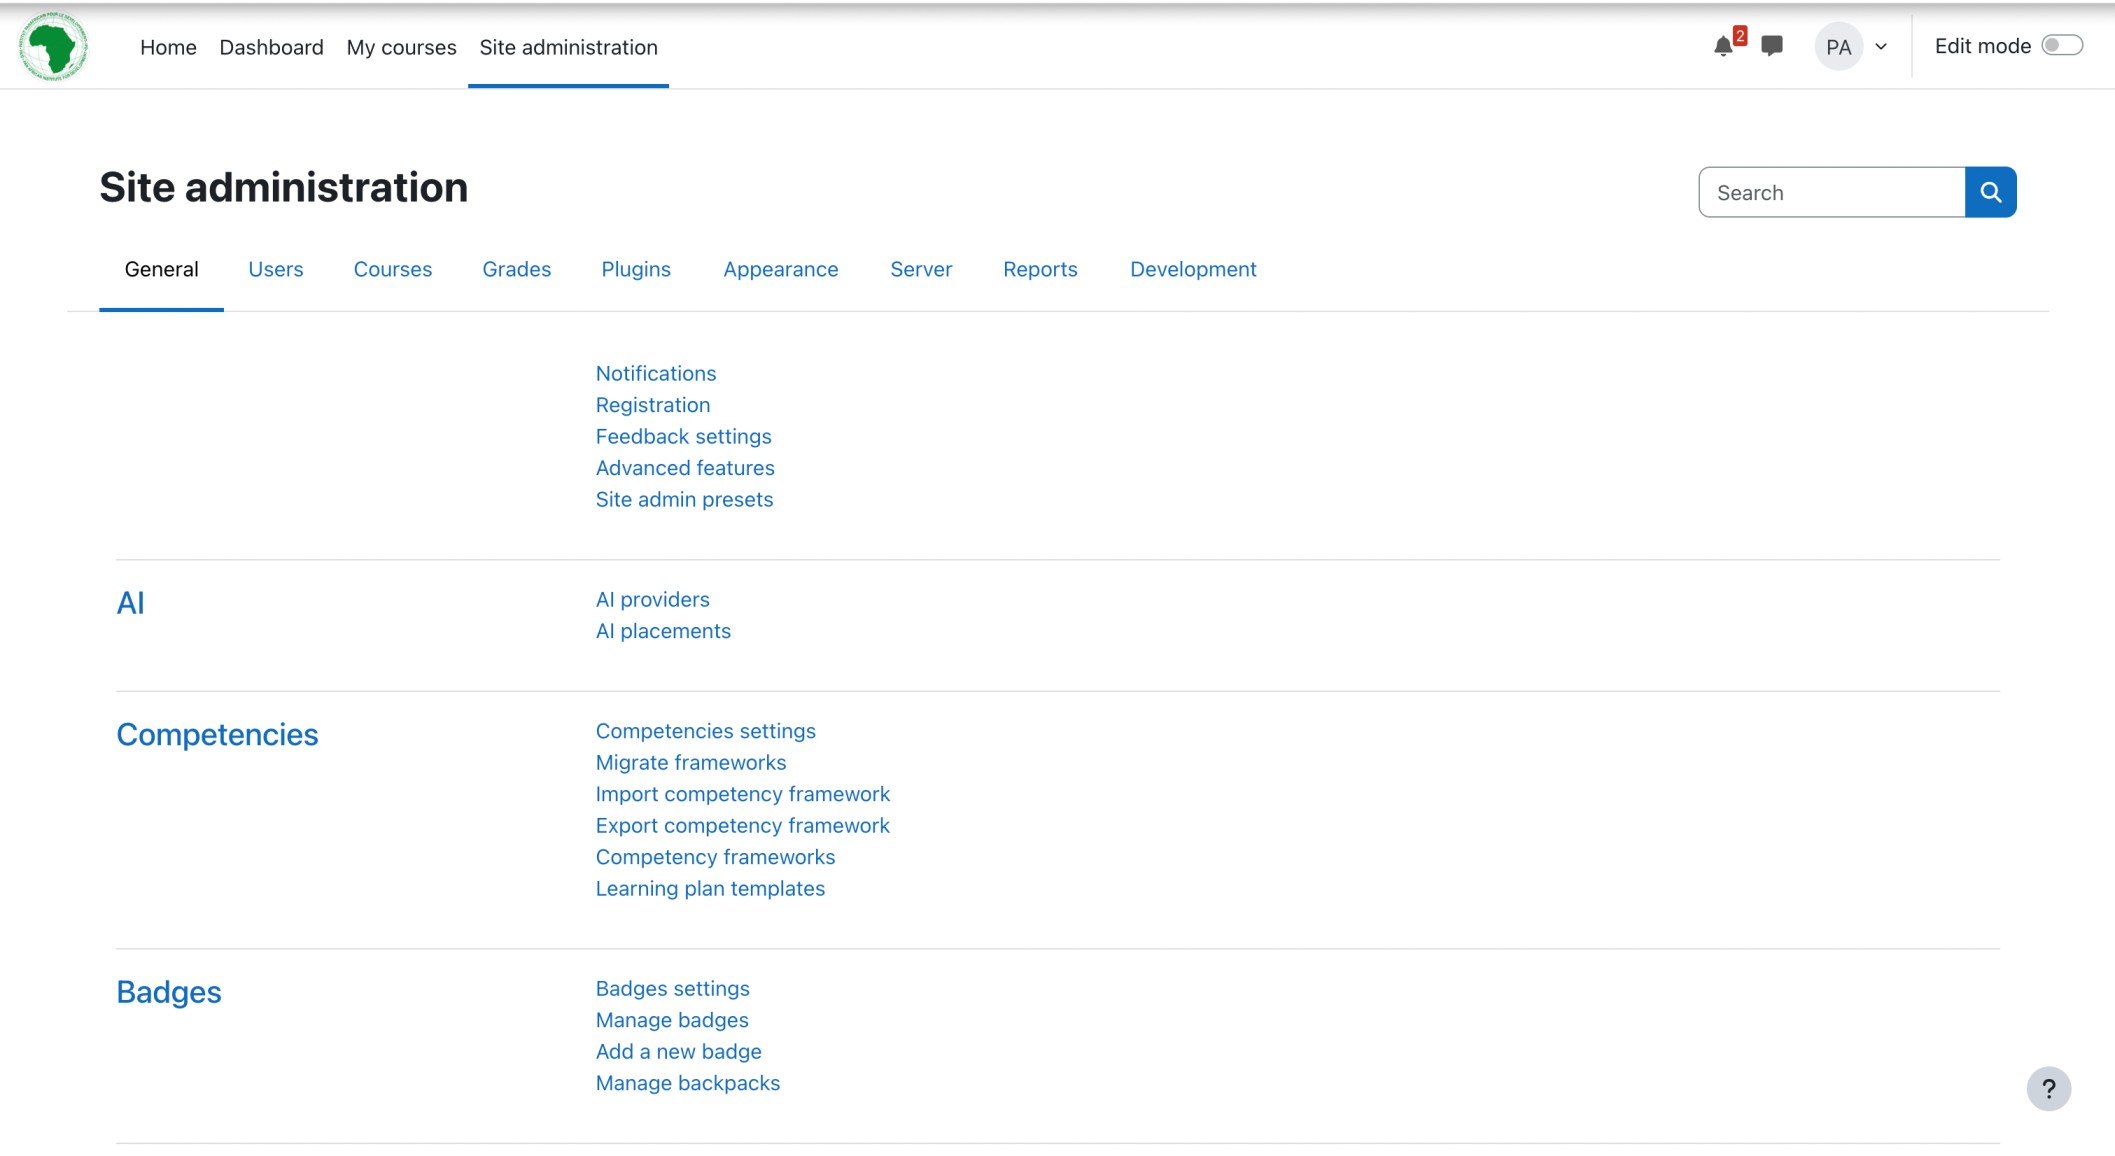Open Import competency framework
The height and width of the screenshot is (1156, 2115).
coord(743,793)
